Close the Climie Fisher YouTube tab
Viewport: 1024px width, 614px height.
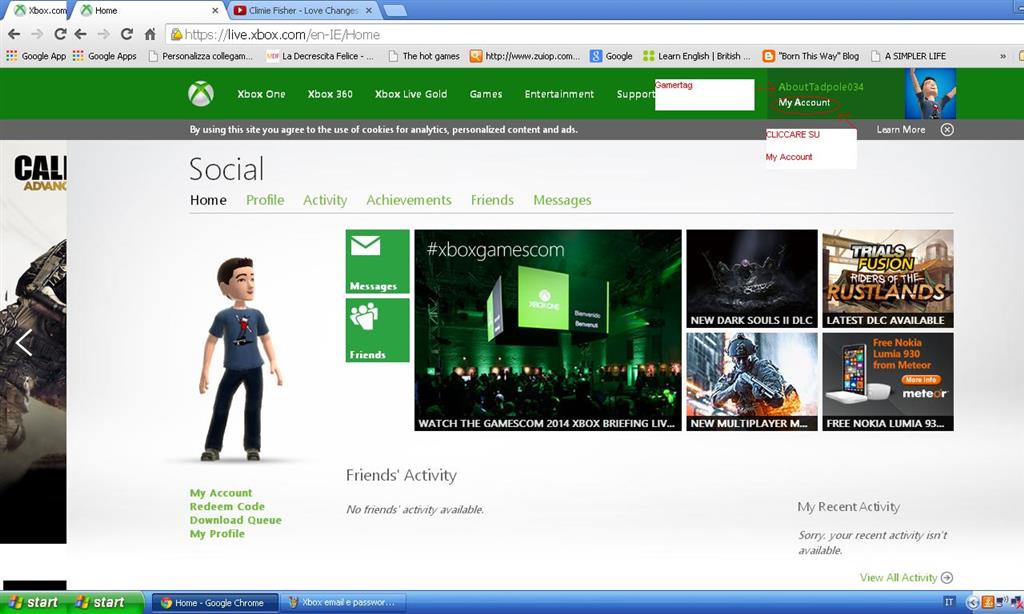coord(369,10)
